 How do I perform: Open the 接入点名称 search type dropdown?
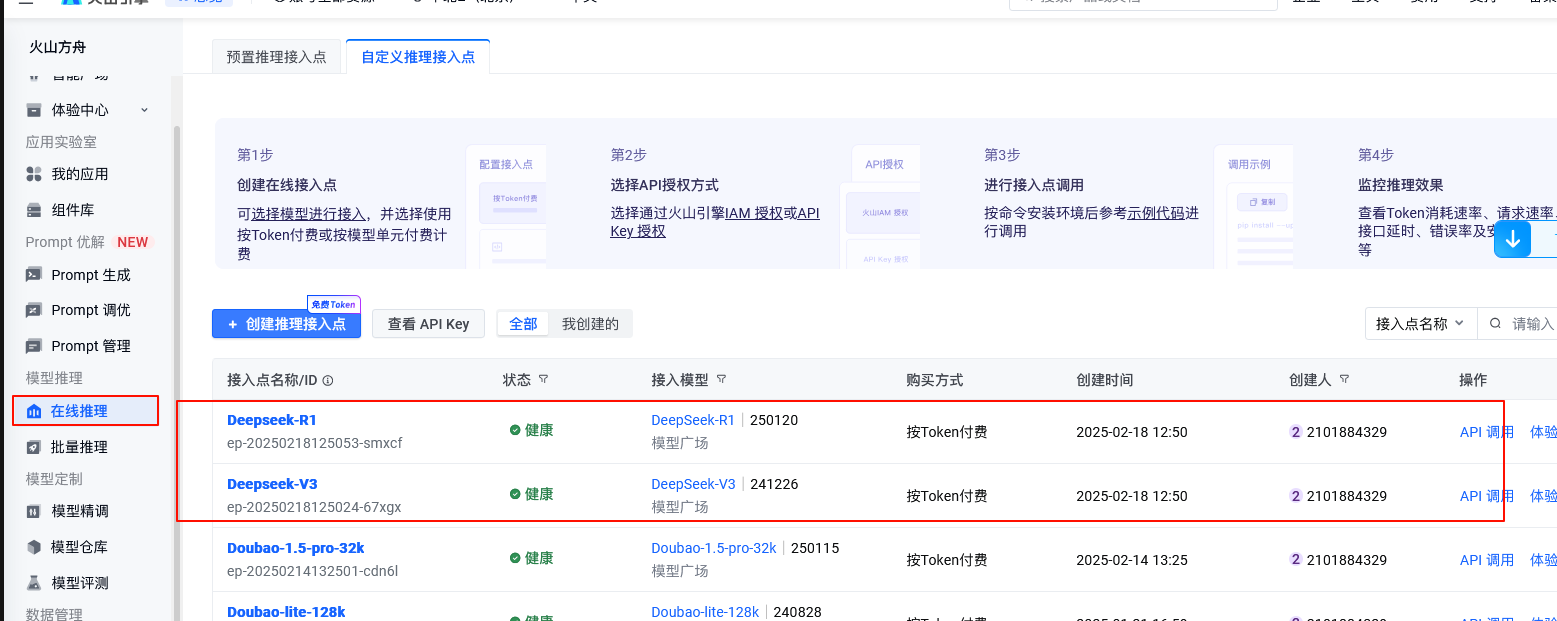pyautogui.click(x=1420, y=324)
